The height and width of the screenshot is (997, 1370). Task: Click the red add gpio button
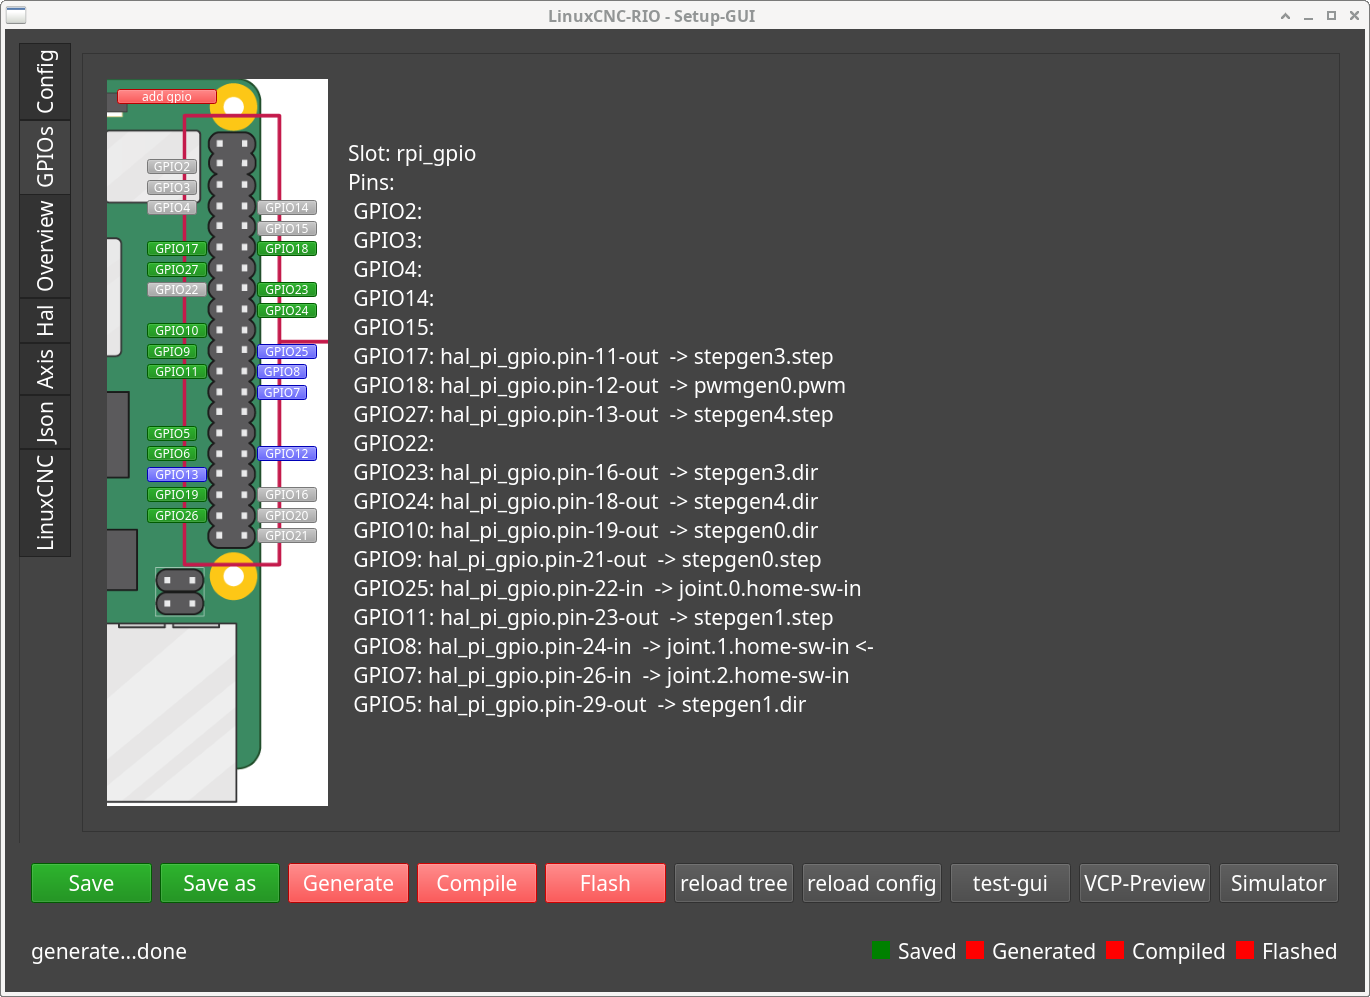click(167, 97)
